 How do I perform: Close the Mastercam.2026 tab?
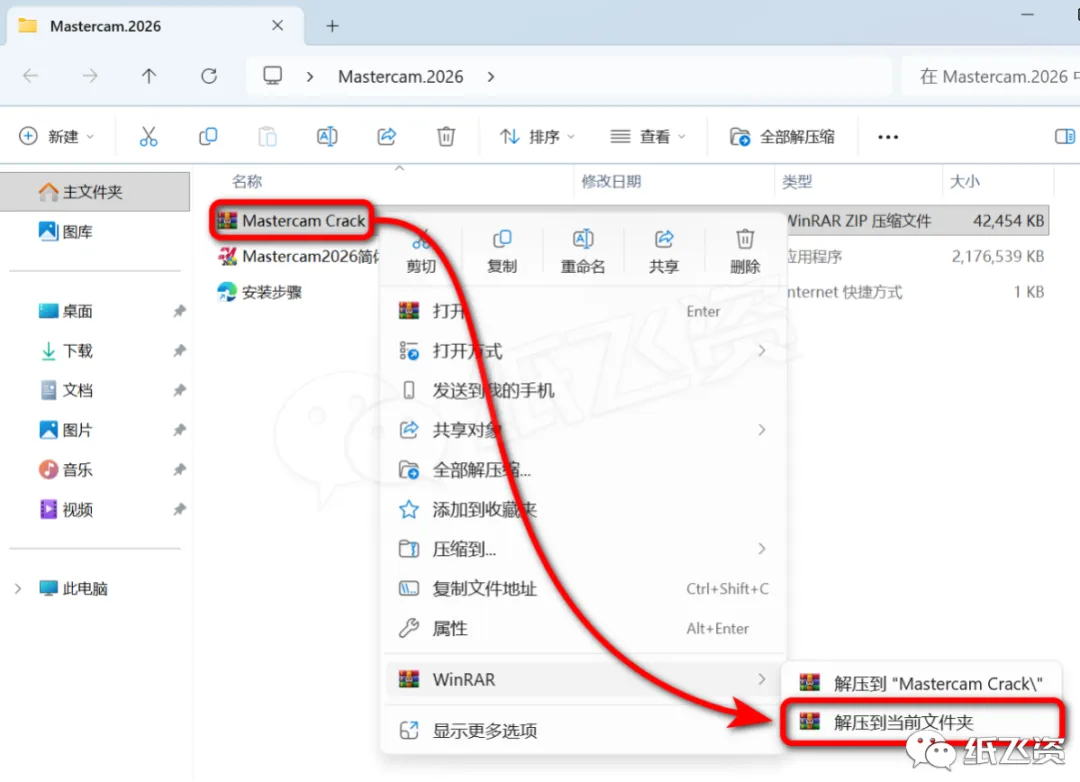click(x=278, y=25)
